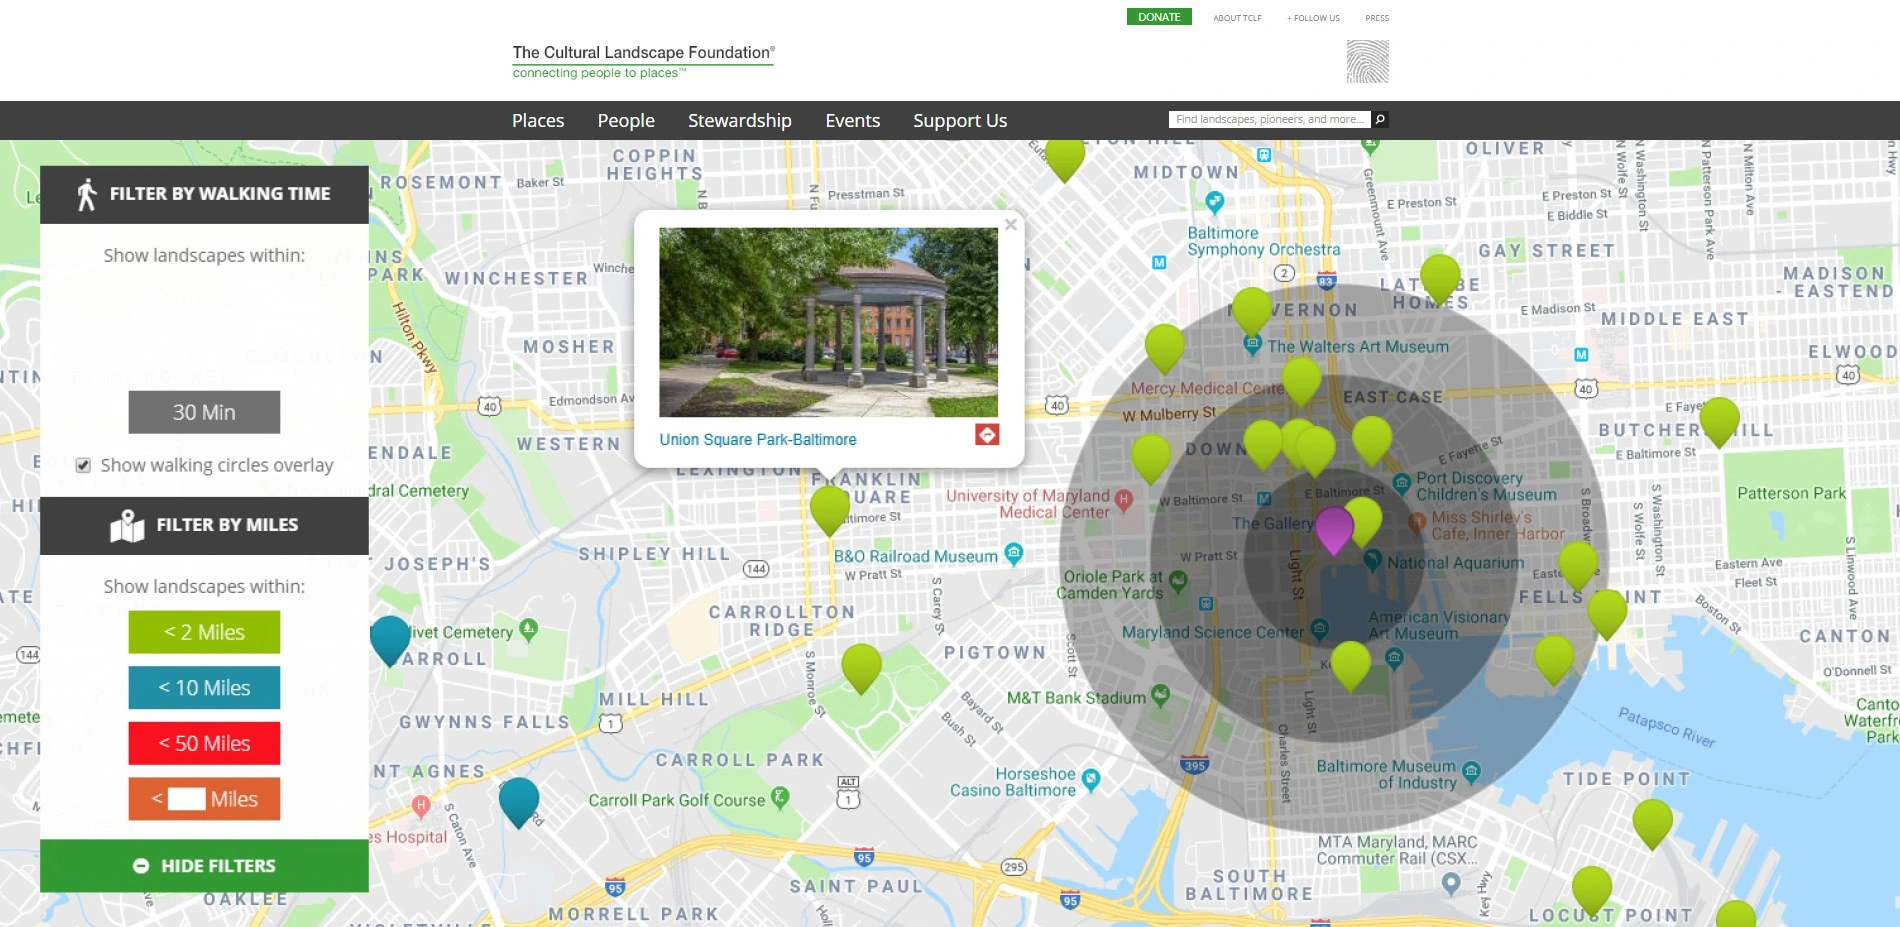Screen dimensions: 1900x927
Task: Click the fingerprint logo icon
Action: (x=1367, y=61)
